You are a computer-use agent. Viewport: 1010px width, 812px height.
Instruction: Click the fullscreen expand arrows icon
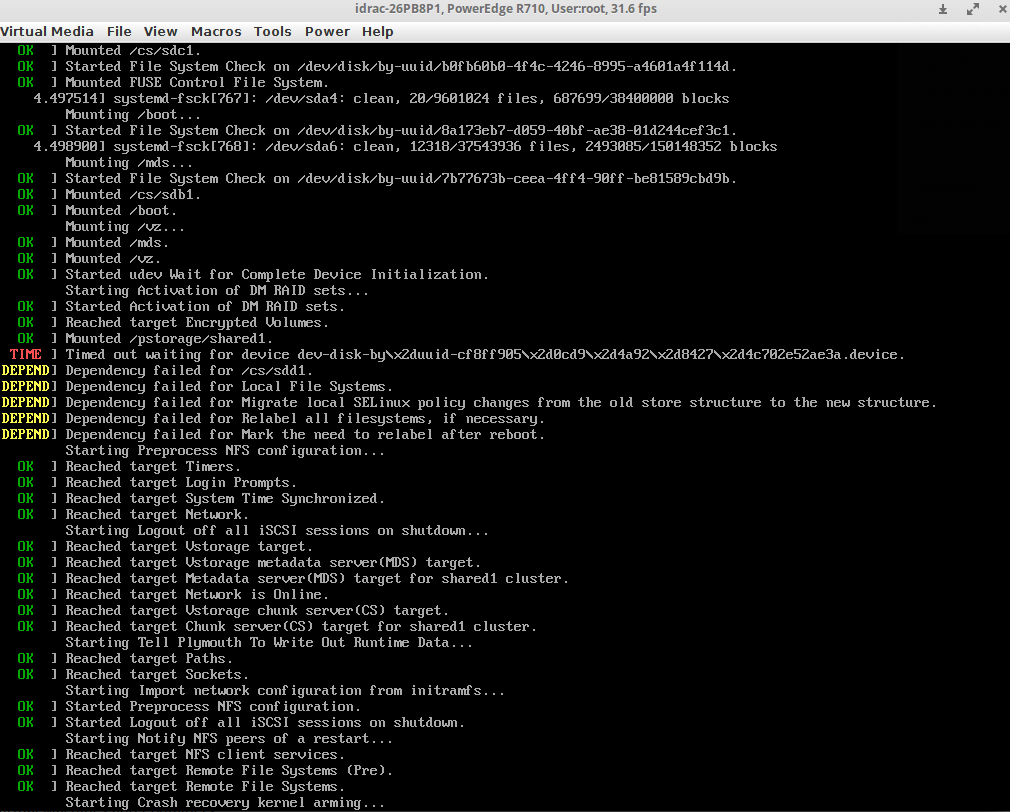click(x=973, y=9)
